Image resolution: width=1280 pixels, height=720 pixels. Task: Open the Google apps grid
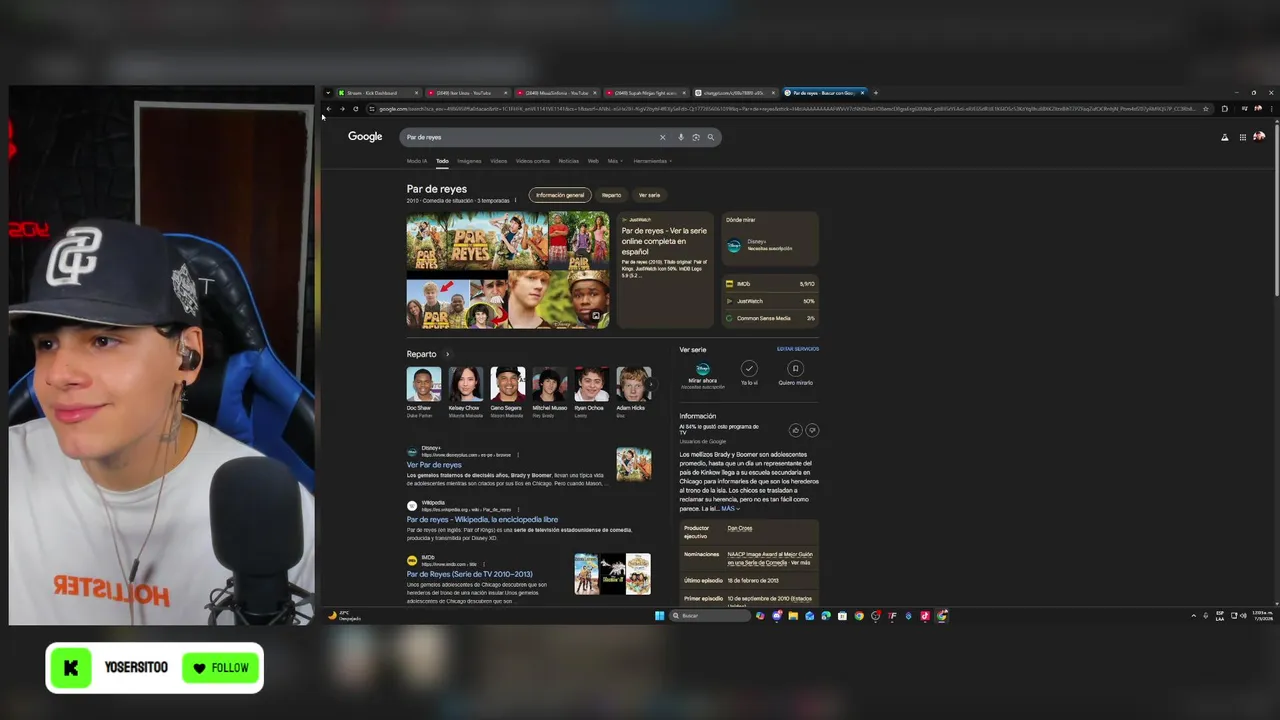click(x=1243, y=137)
